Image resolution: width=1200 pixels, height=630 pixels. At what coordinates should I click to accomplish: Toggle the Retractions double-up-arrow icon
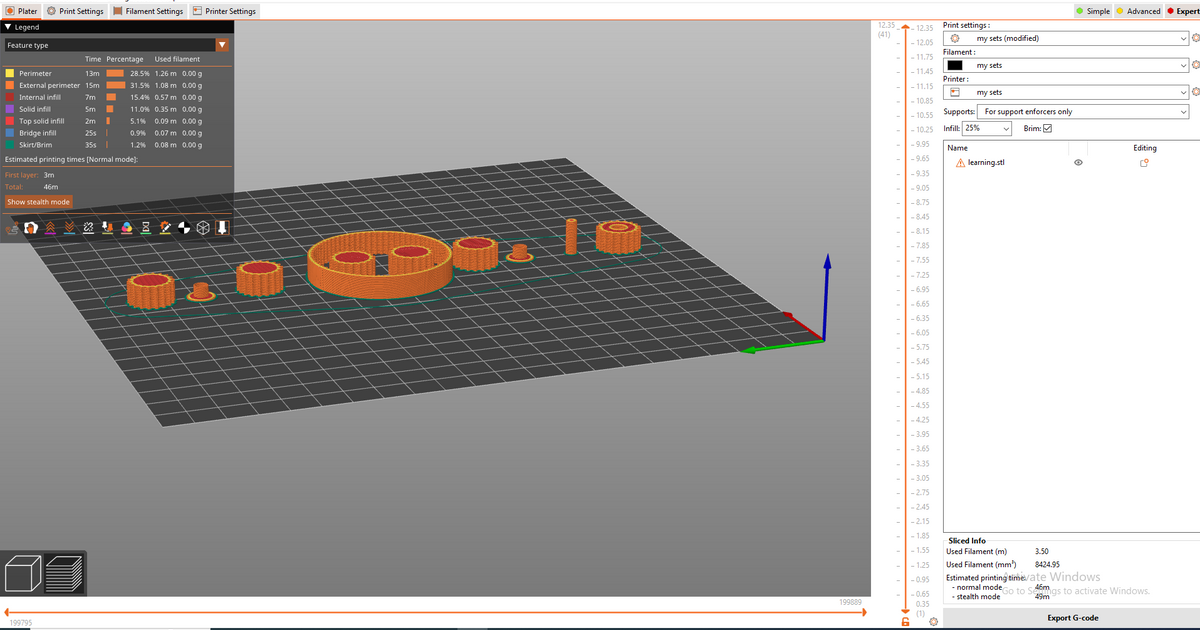pos(52,228)
